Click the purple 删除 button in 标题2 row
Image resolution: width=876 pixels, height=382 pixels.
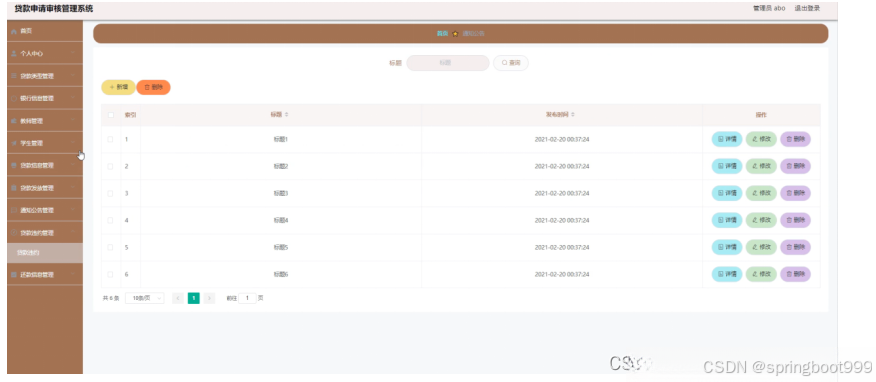(795, 166)
